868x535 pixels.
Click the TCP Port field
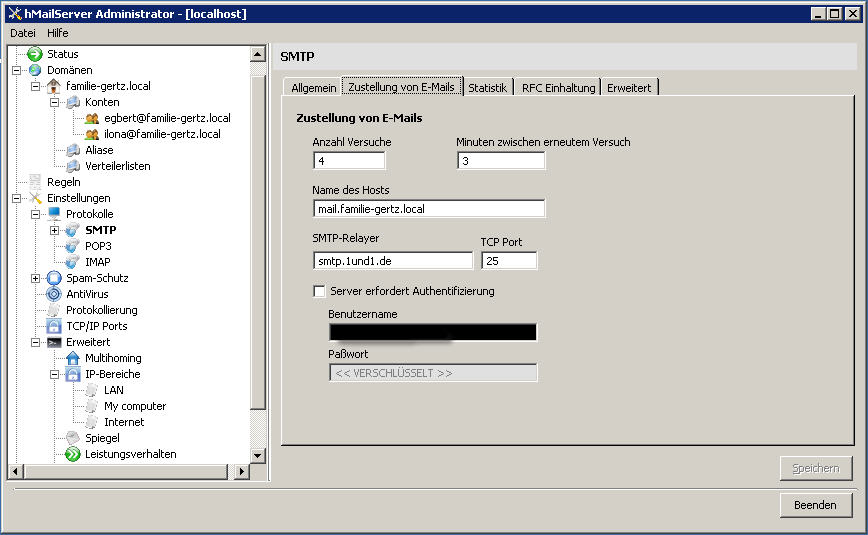click(x=509, y=261)
